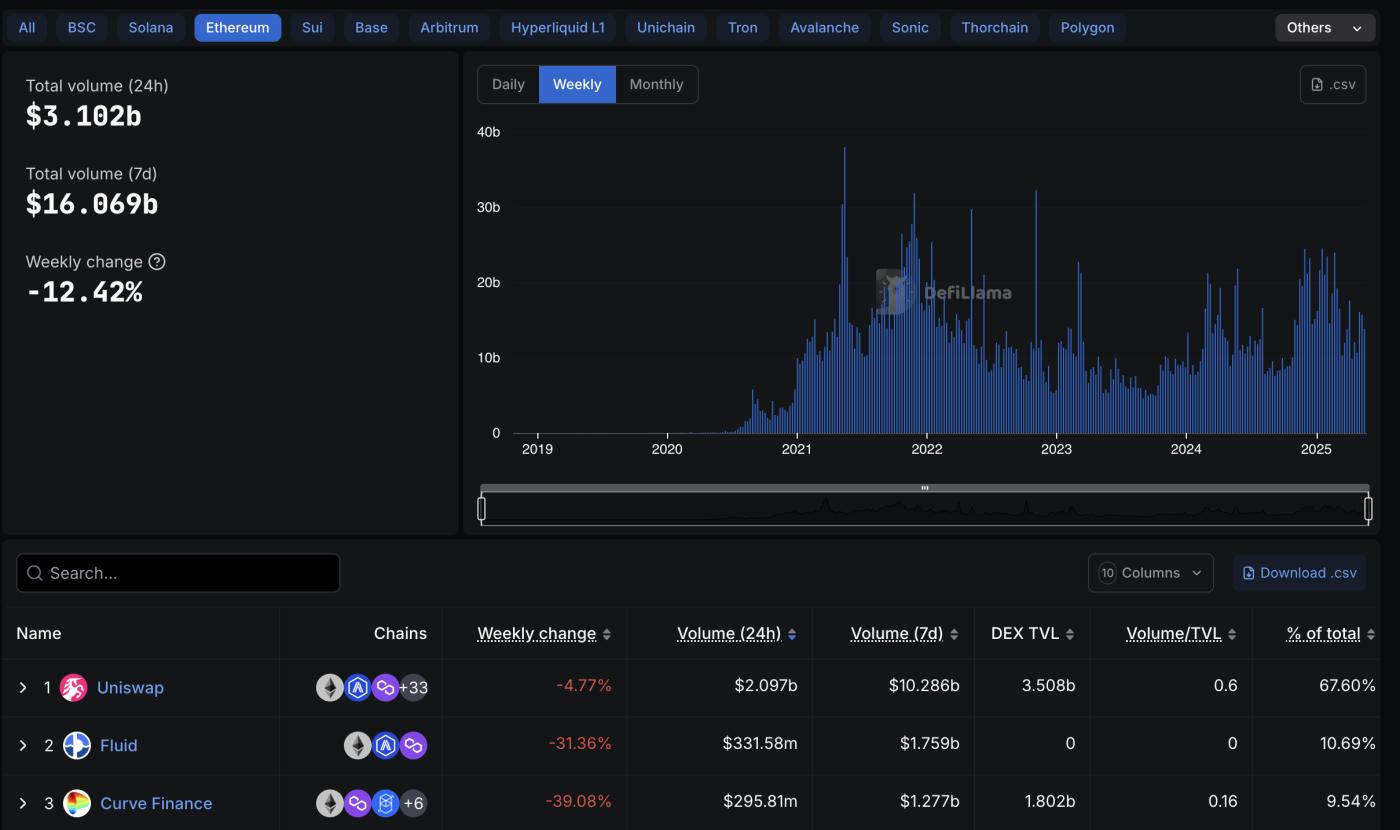Click the Download .csv button
The image size is (1400, 830).
pyautogui.click(x=1299, y=573)
